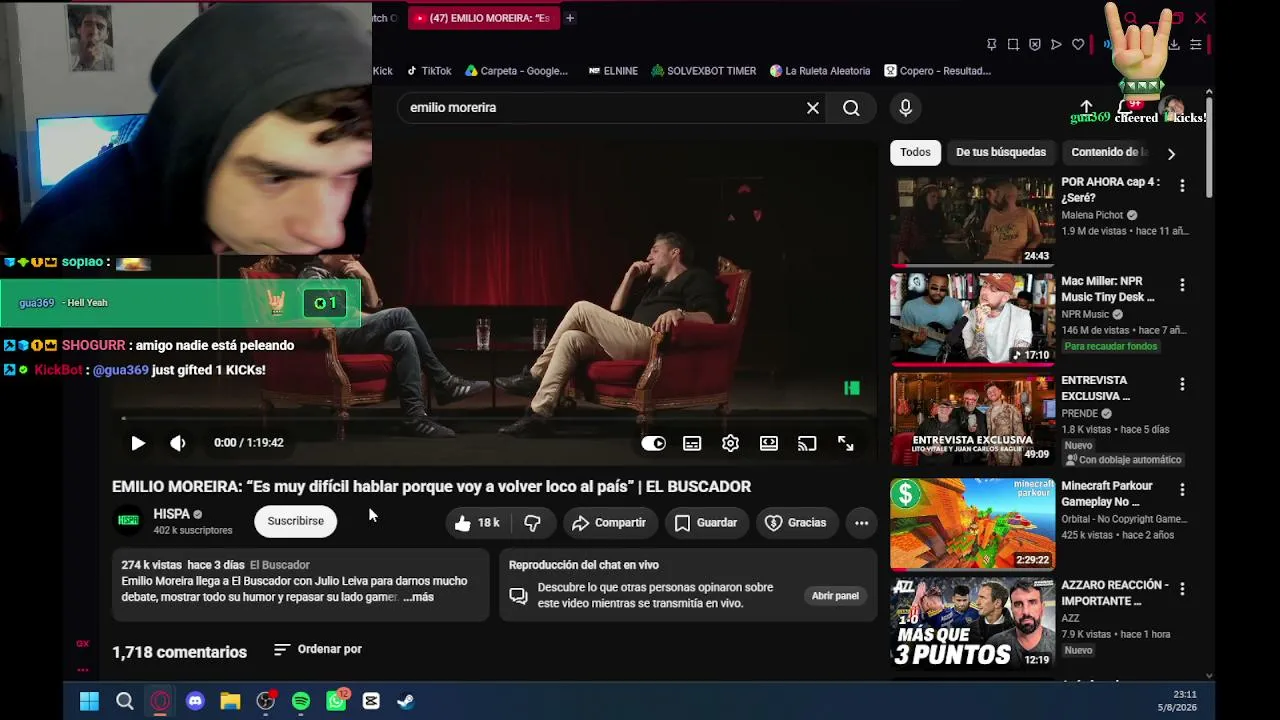Click the YouTube search magnifier button
The height and width of the screenshot is (720, 1280).
click(x=851, y=108)
